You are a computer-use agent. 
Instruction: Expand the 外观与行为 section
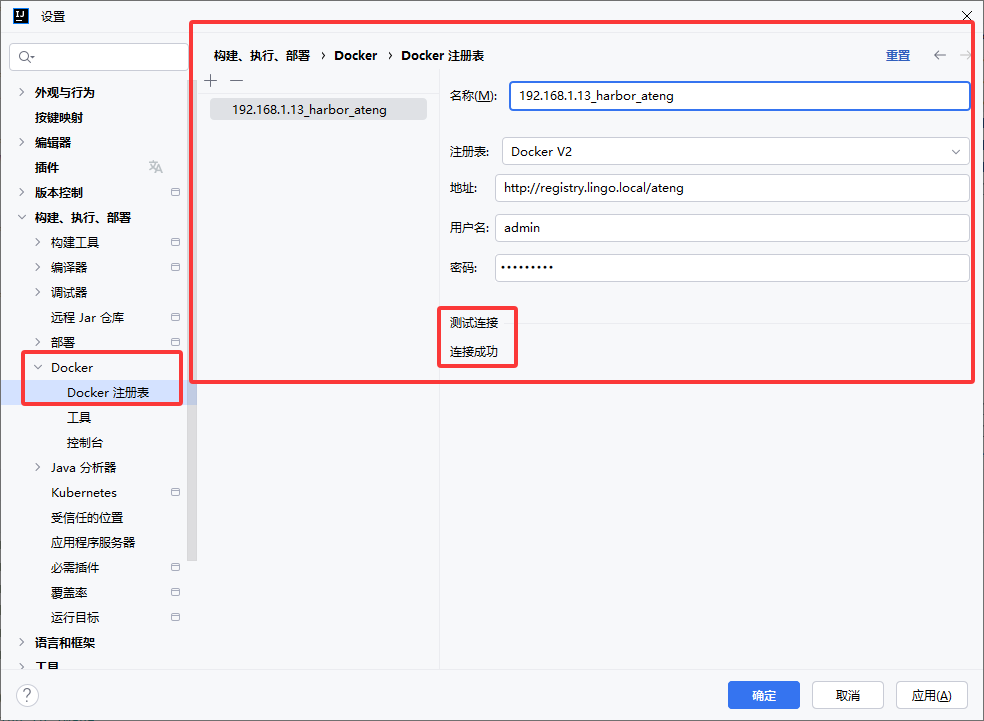click(x=22, y=92)
